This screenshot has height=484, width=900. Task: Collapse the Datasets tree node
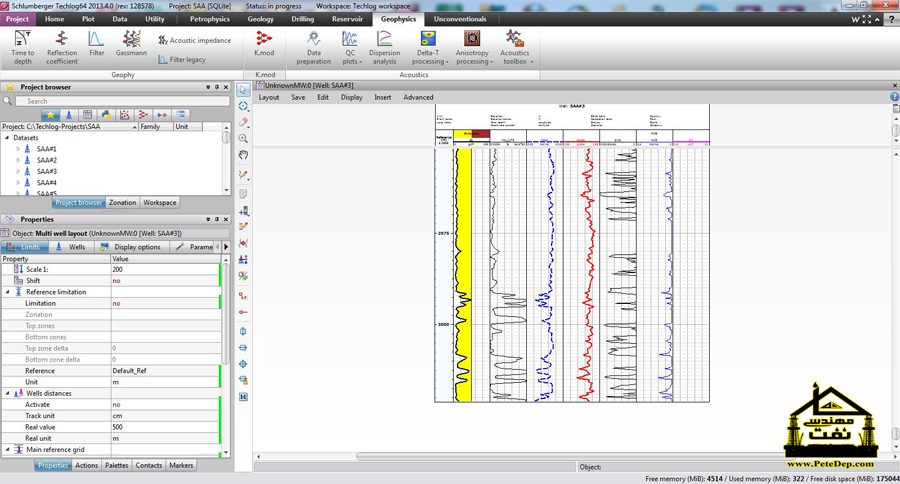click(x=7, y=138)
